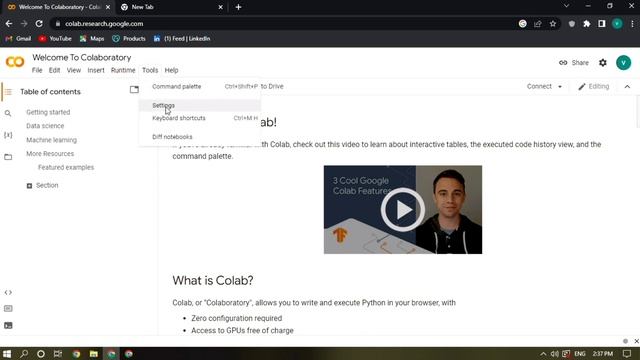Reload the page
This screenshot has height=360, width=640.
coord(39,24)
